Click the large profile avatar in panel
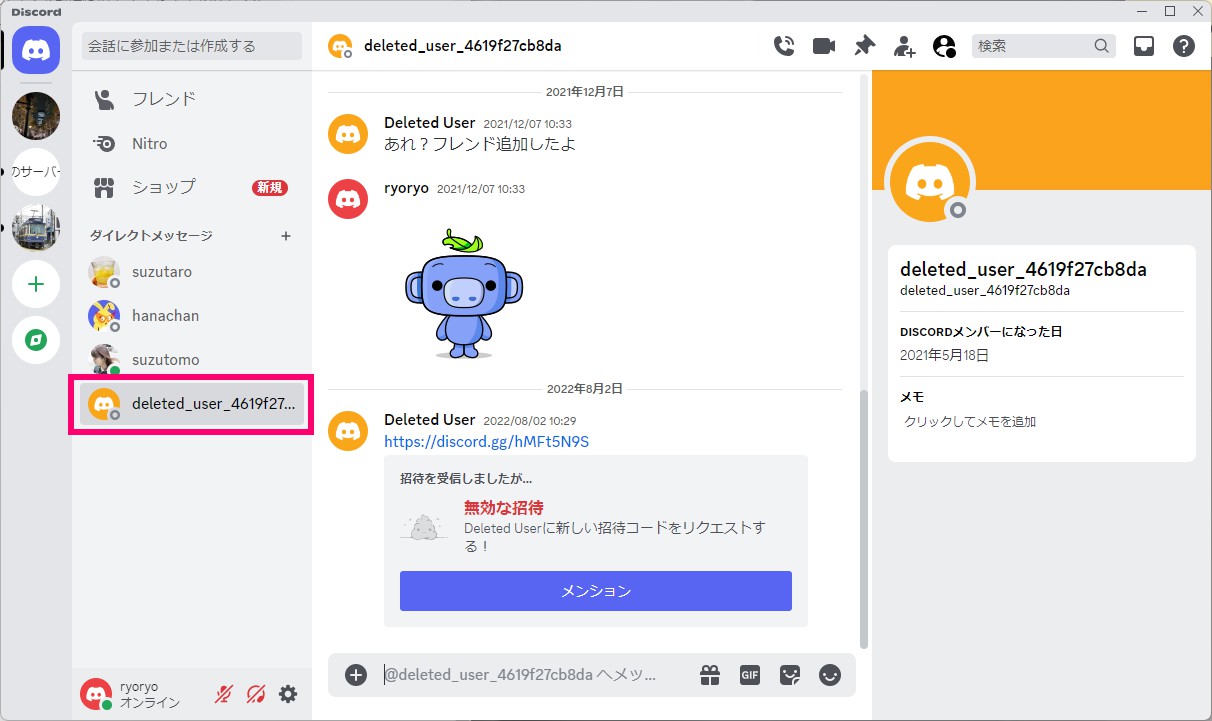 [930, 181]
